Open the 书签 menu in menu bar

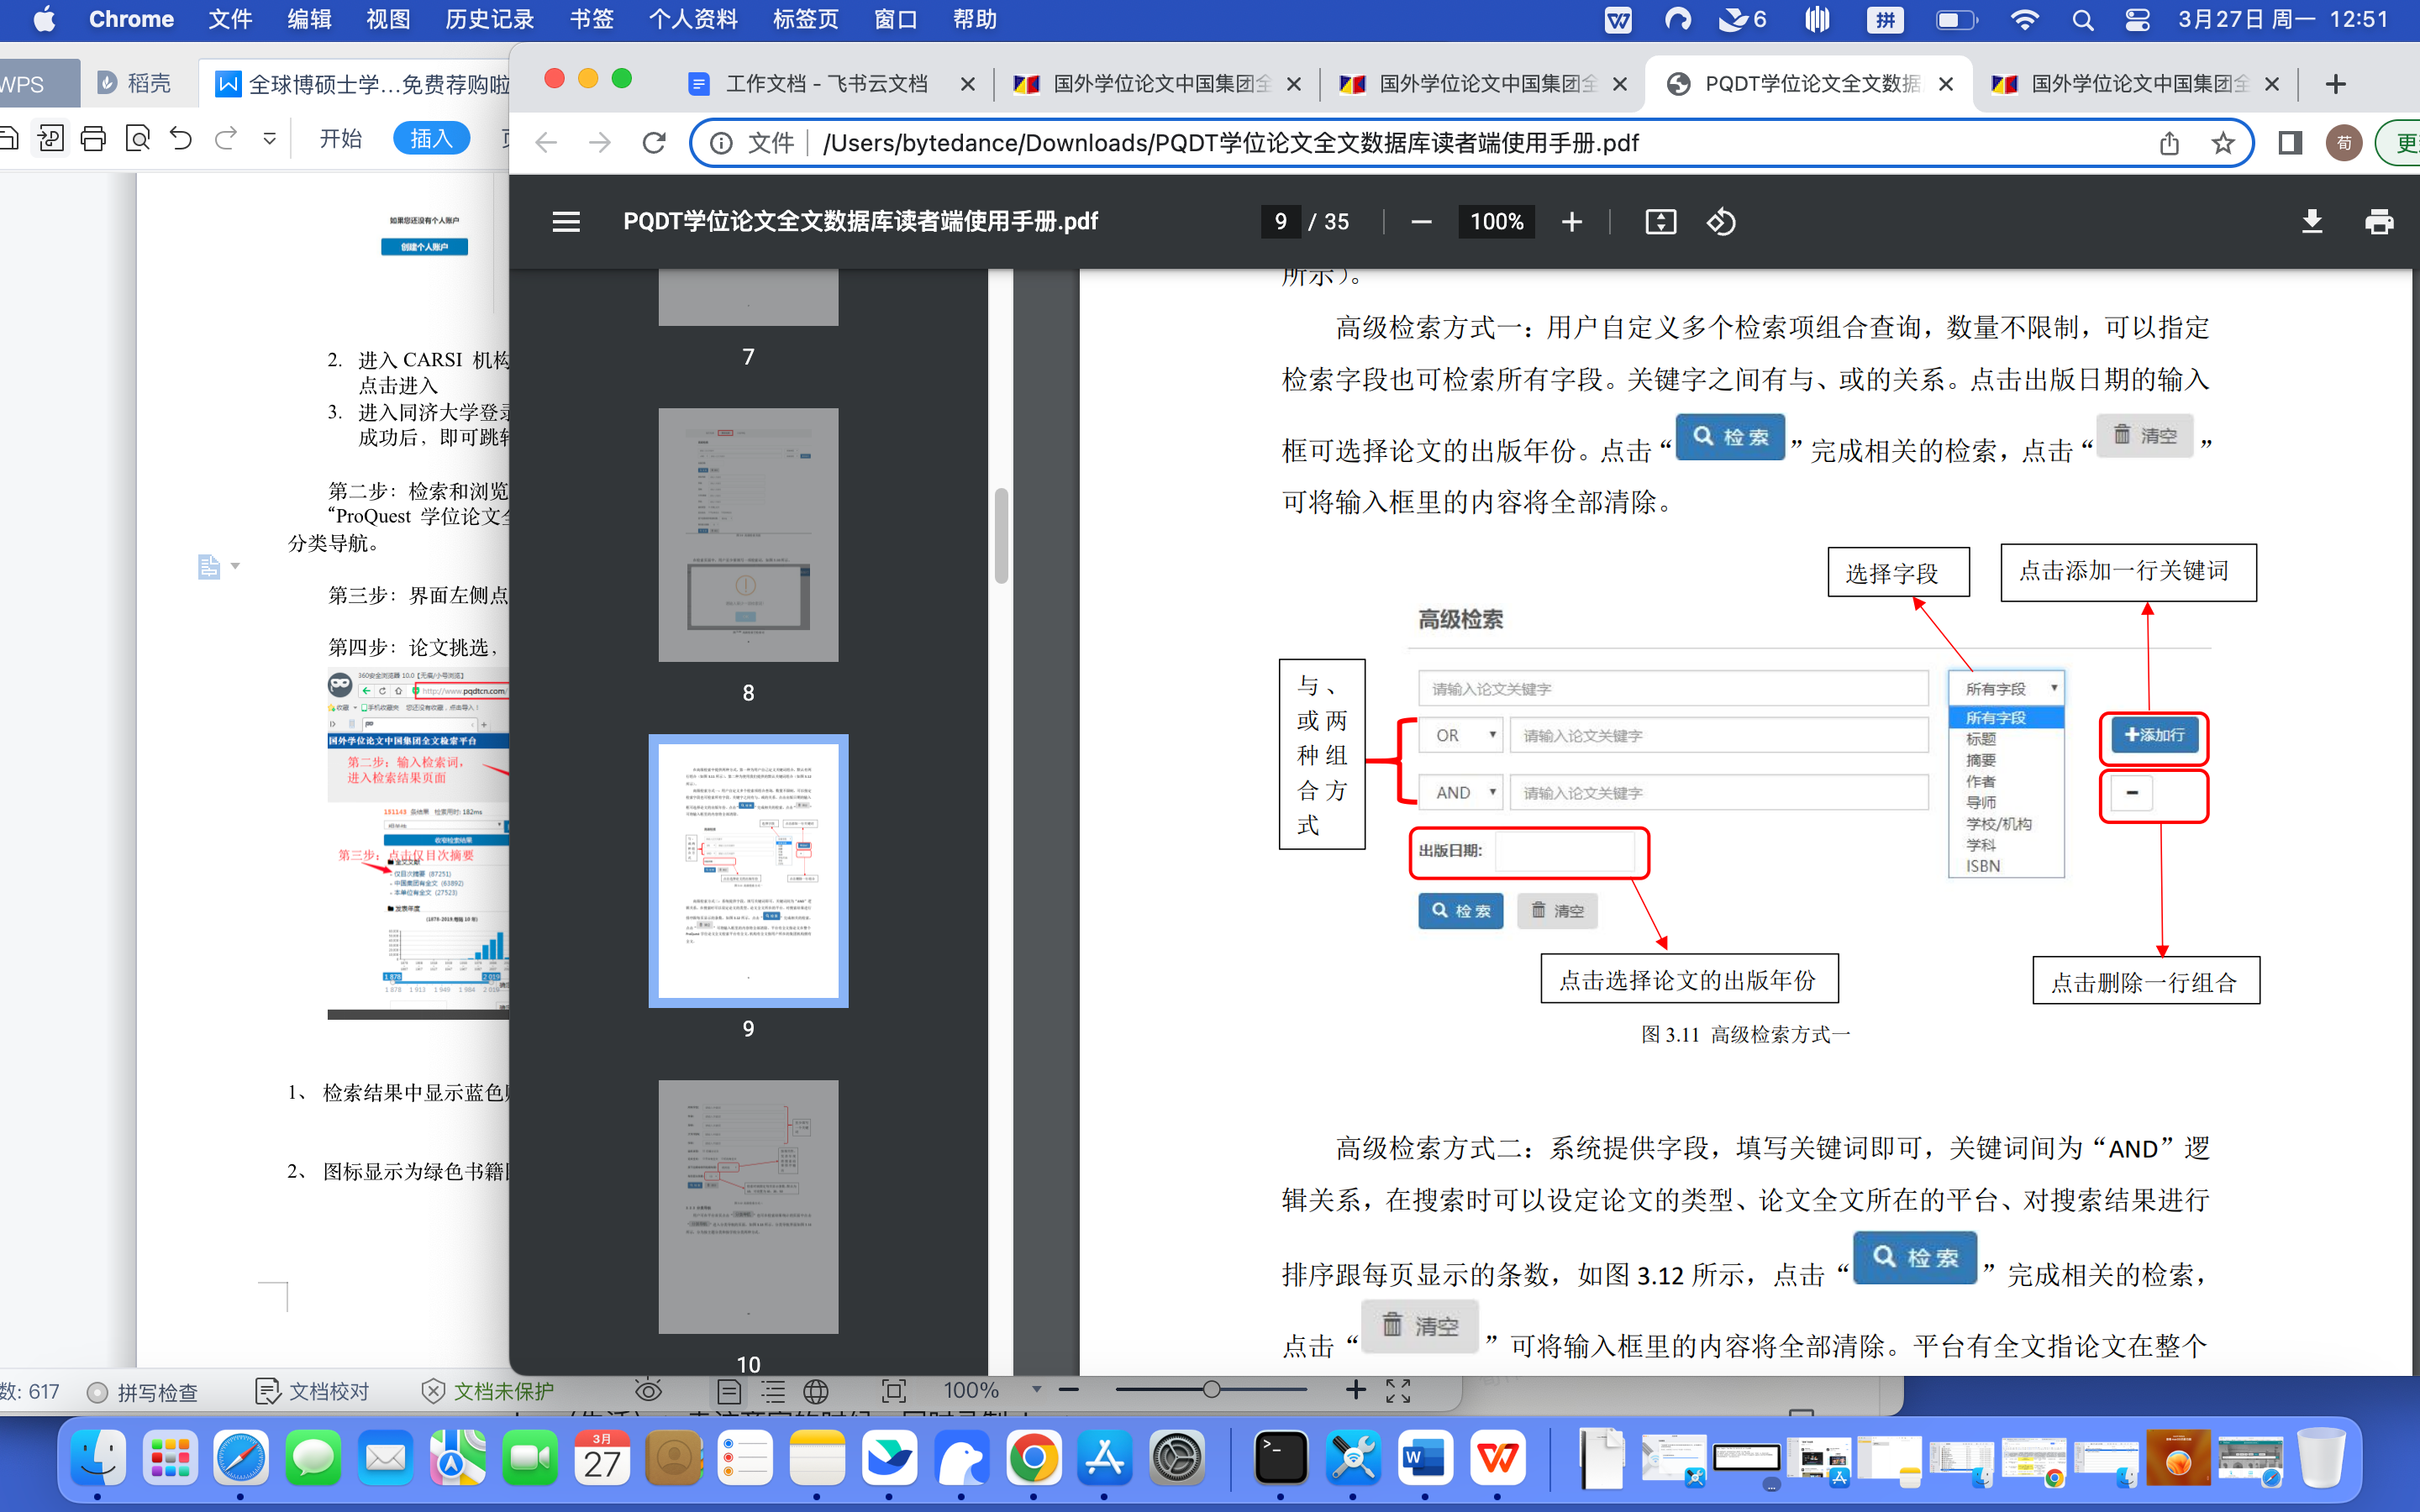[591, 19]
